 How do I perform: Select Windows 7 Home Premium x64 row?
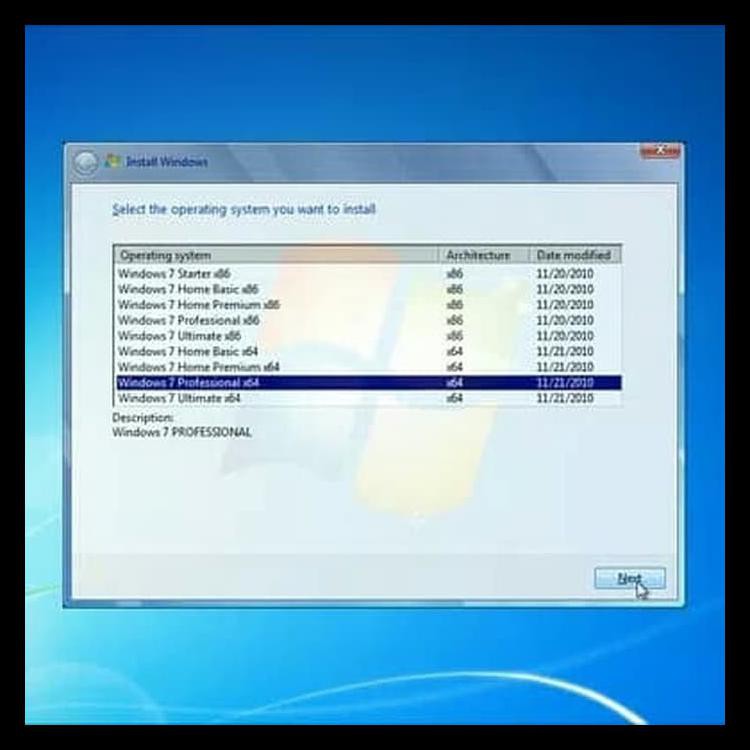click(198, 367)
